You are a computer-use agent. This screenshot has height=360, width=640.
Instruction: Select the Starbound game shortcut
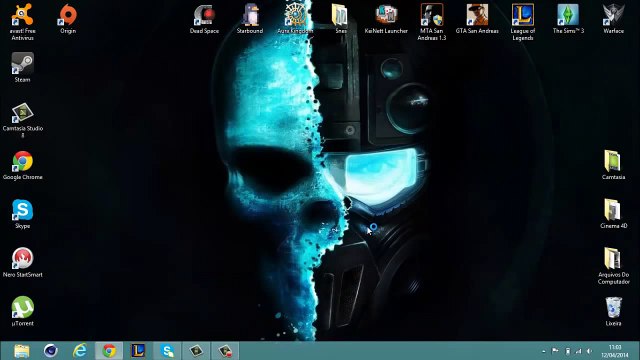point(250,19)
